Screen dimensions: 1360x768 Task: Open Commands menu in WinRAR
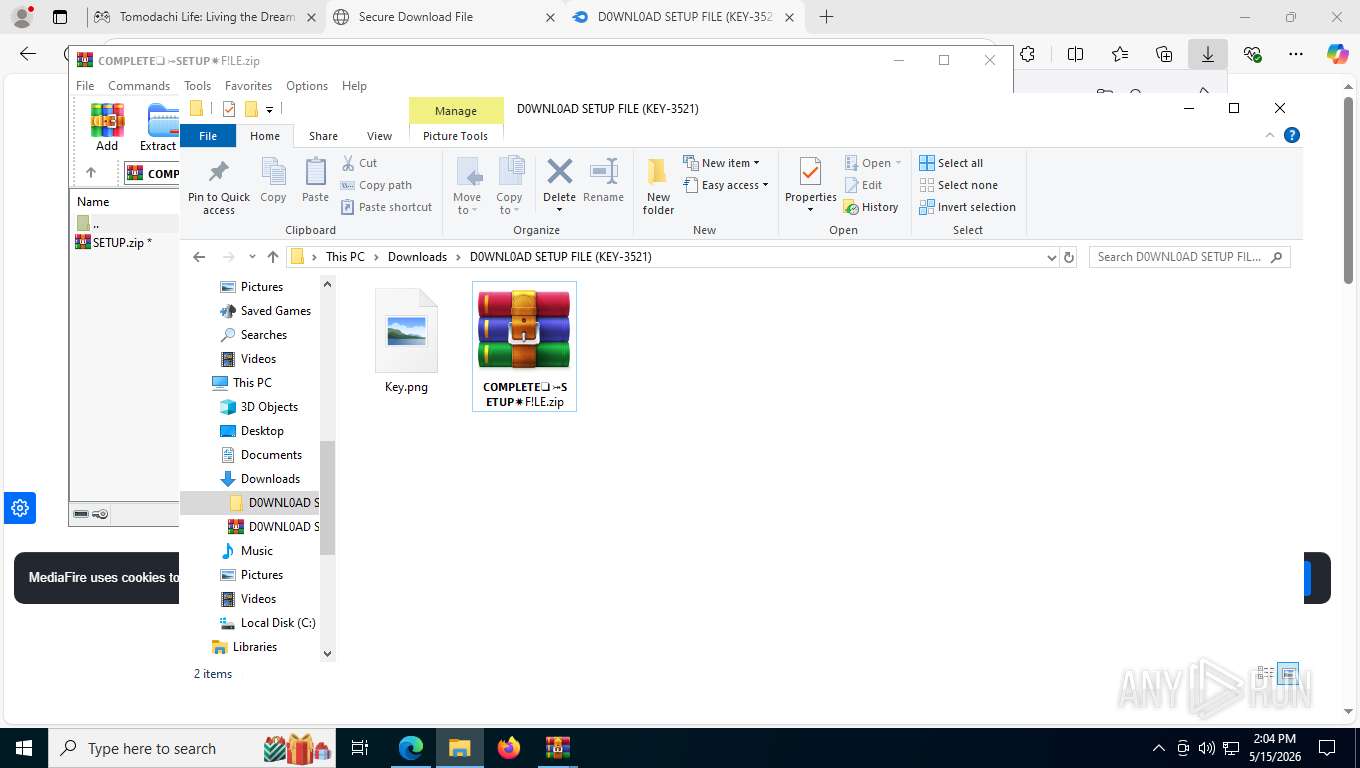[x=139, y=86]
